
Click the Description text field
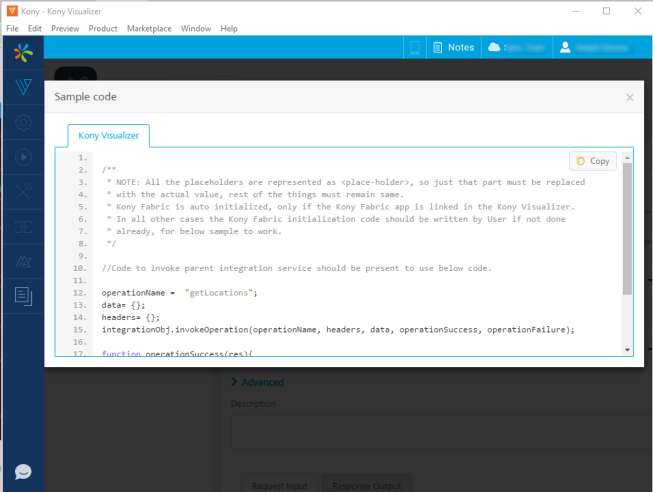point(441,432)
